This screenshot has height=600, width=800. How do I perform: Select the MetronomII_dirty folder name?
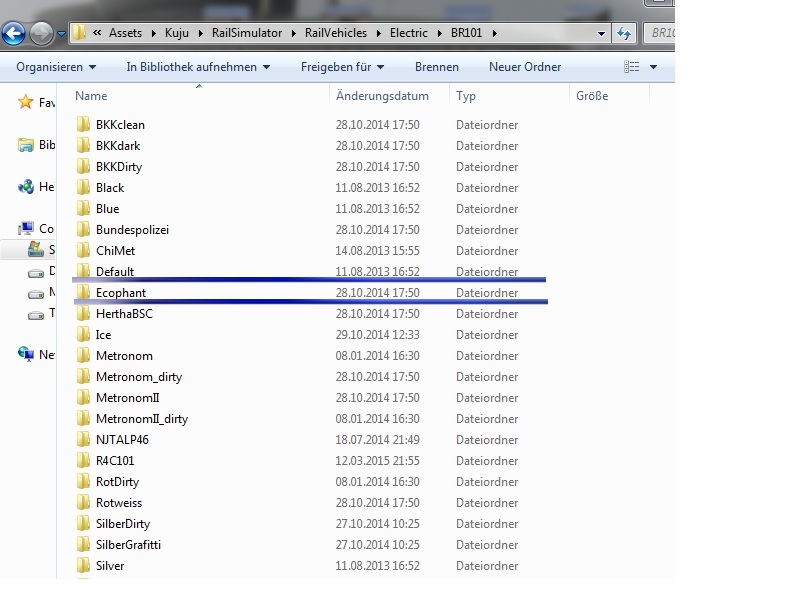click(142, 419)
